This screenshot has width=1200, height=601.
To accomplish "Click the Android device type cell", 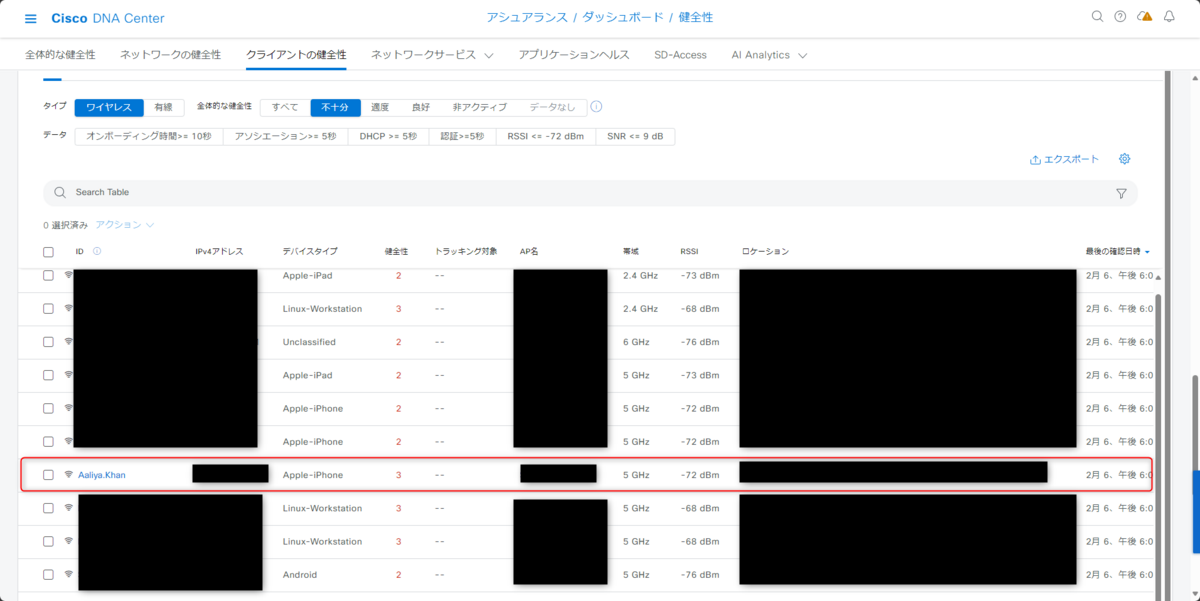I will tap(300, 575).
